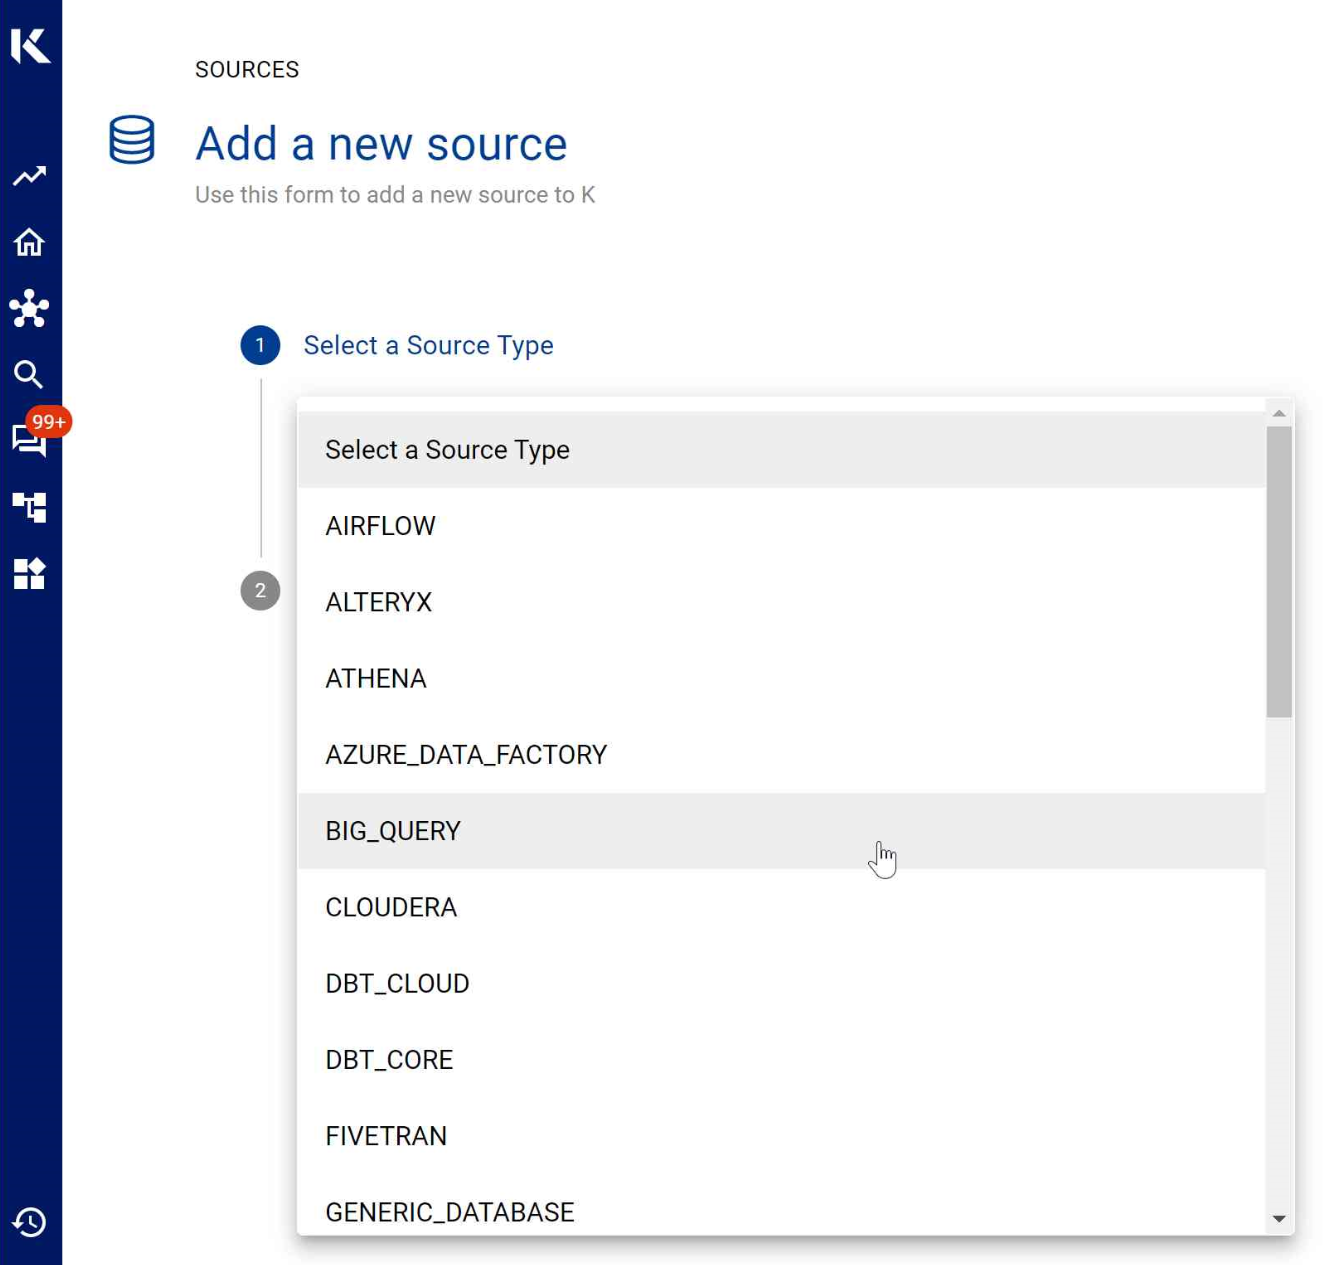Choose BIG_QUERY source type

point(393,831)
